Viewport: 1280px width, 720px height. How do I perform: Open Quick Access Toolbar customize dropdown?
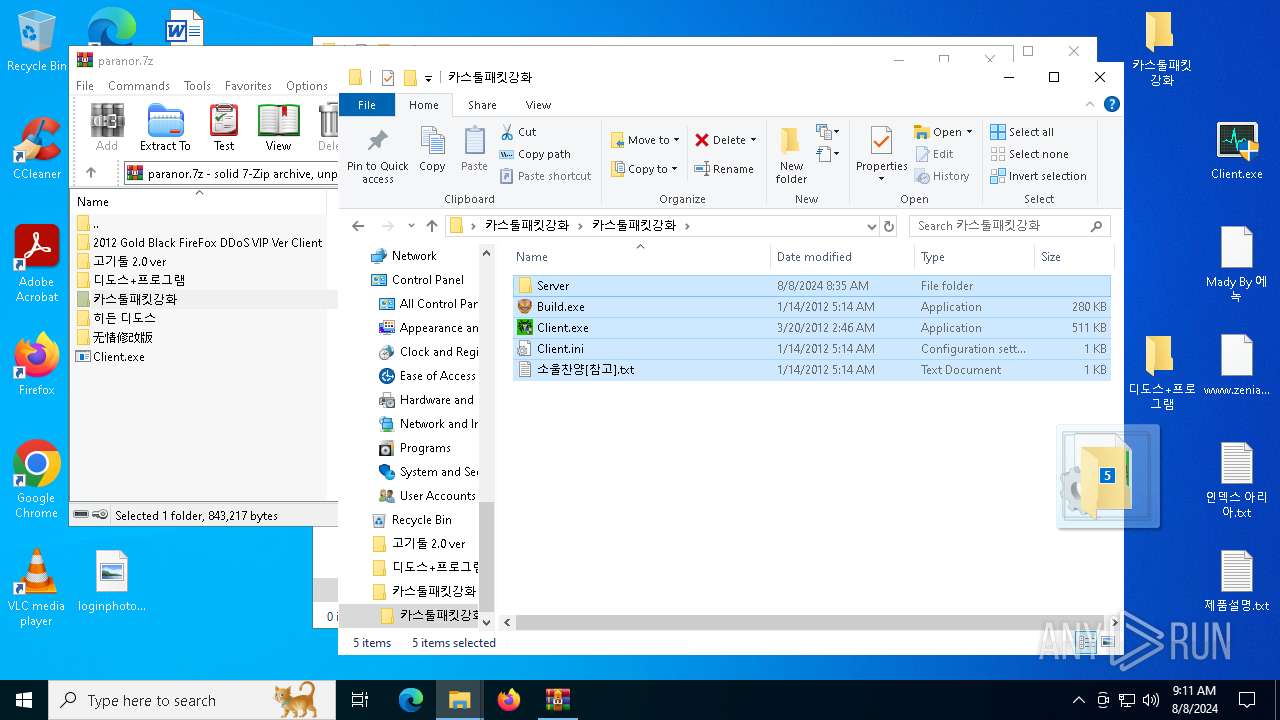[429, 78]
